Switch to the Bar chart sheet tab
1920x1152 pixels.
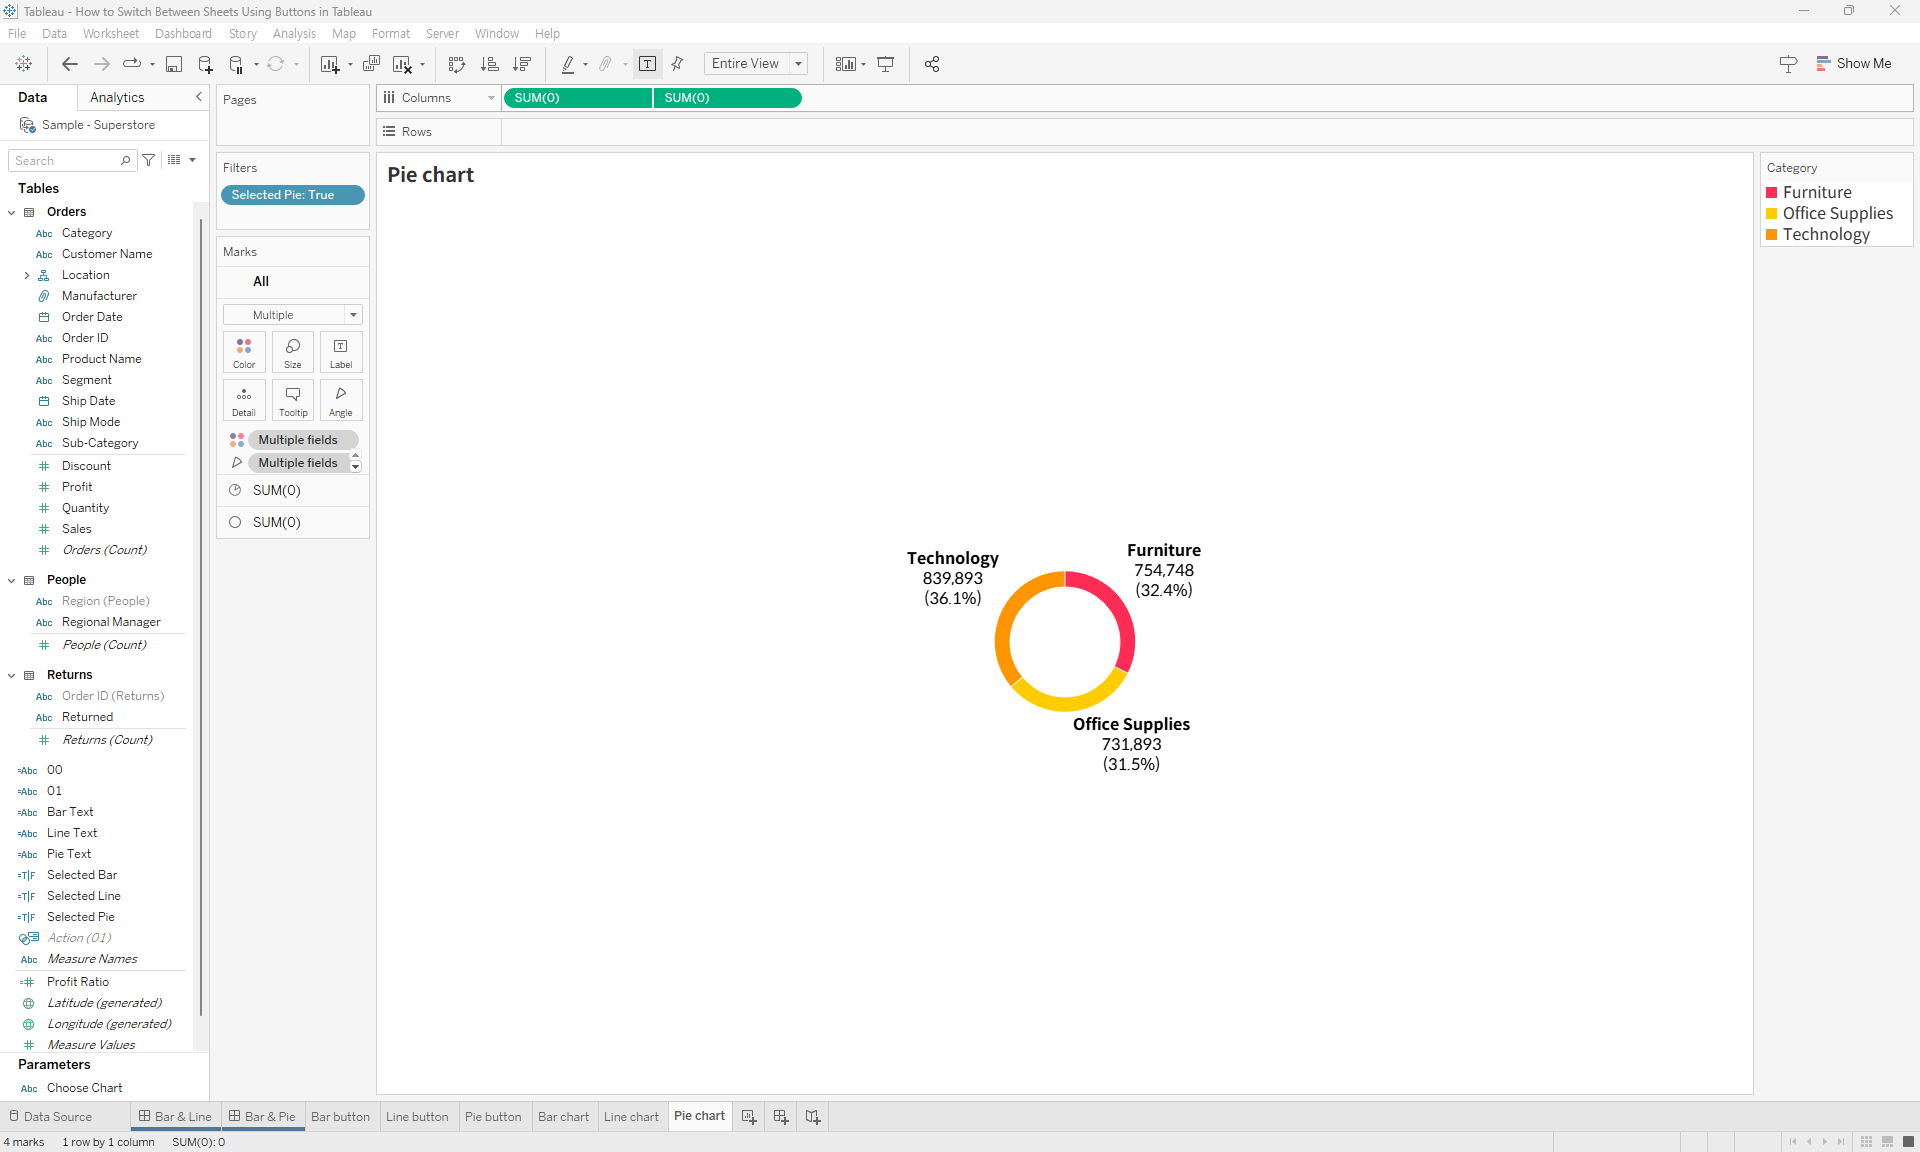point(563,1117)
